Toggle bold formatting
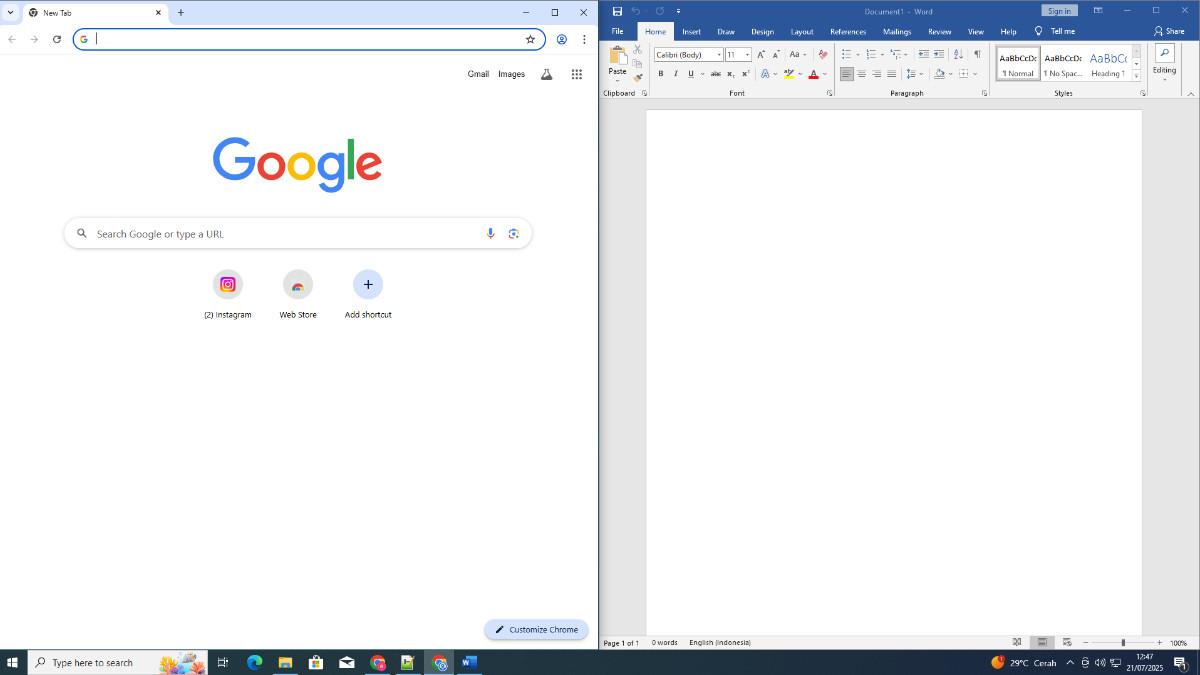 pos(661,73)
